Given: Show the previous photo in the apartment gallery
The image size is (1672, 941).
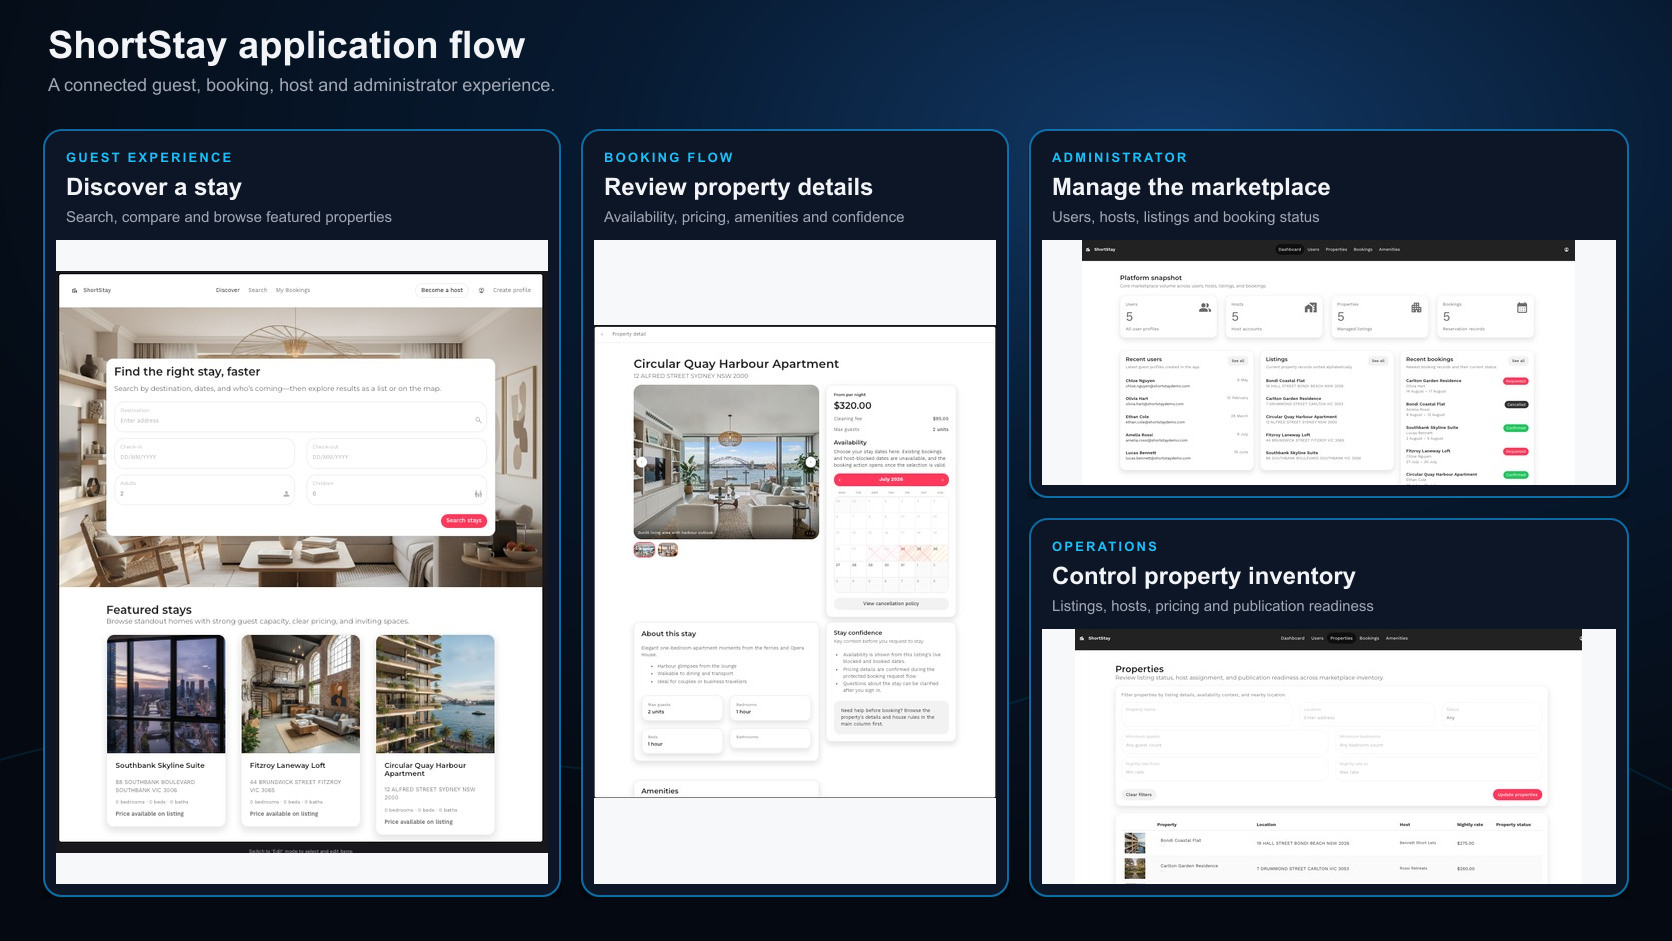Looking at the screenshot, I should tap(641, 462).
